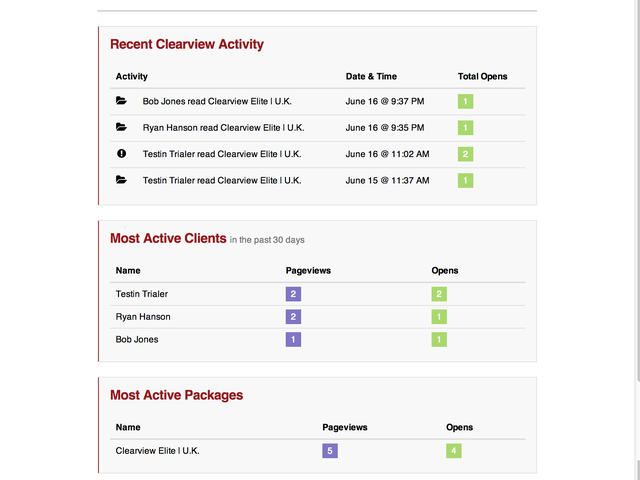Select Testin Trialer in Most Active Clients
This screenshot has height=480, width=640.
coord(142,294)
